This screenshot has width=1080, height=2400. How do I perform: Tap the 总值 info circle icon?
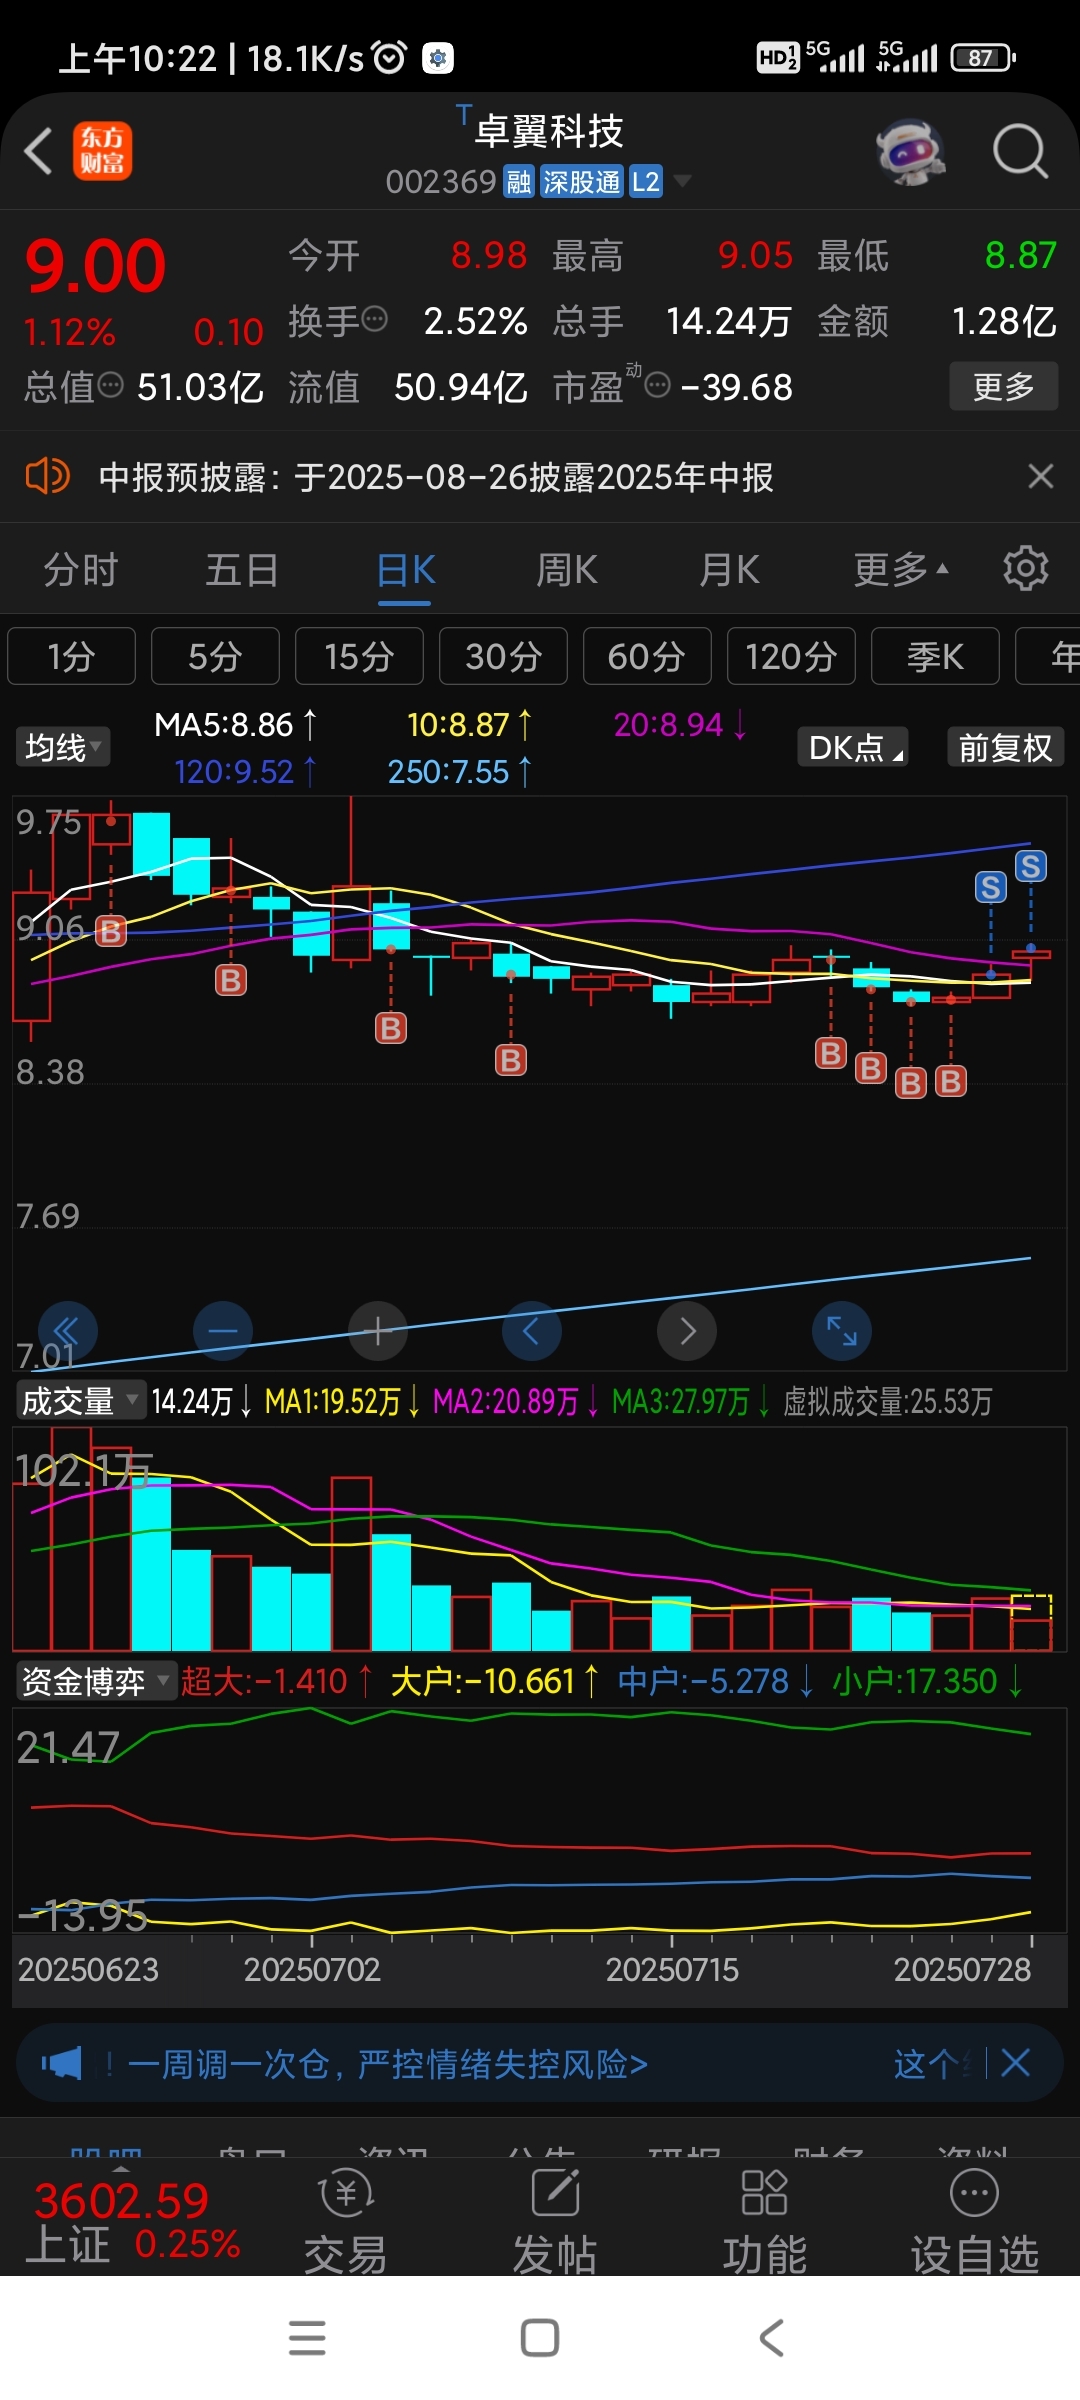110,385
